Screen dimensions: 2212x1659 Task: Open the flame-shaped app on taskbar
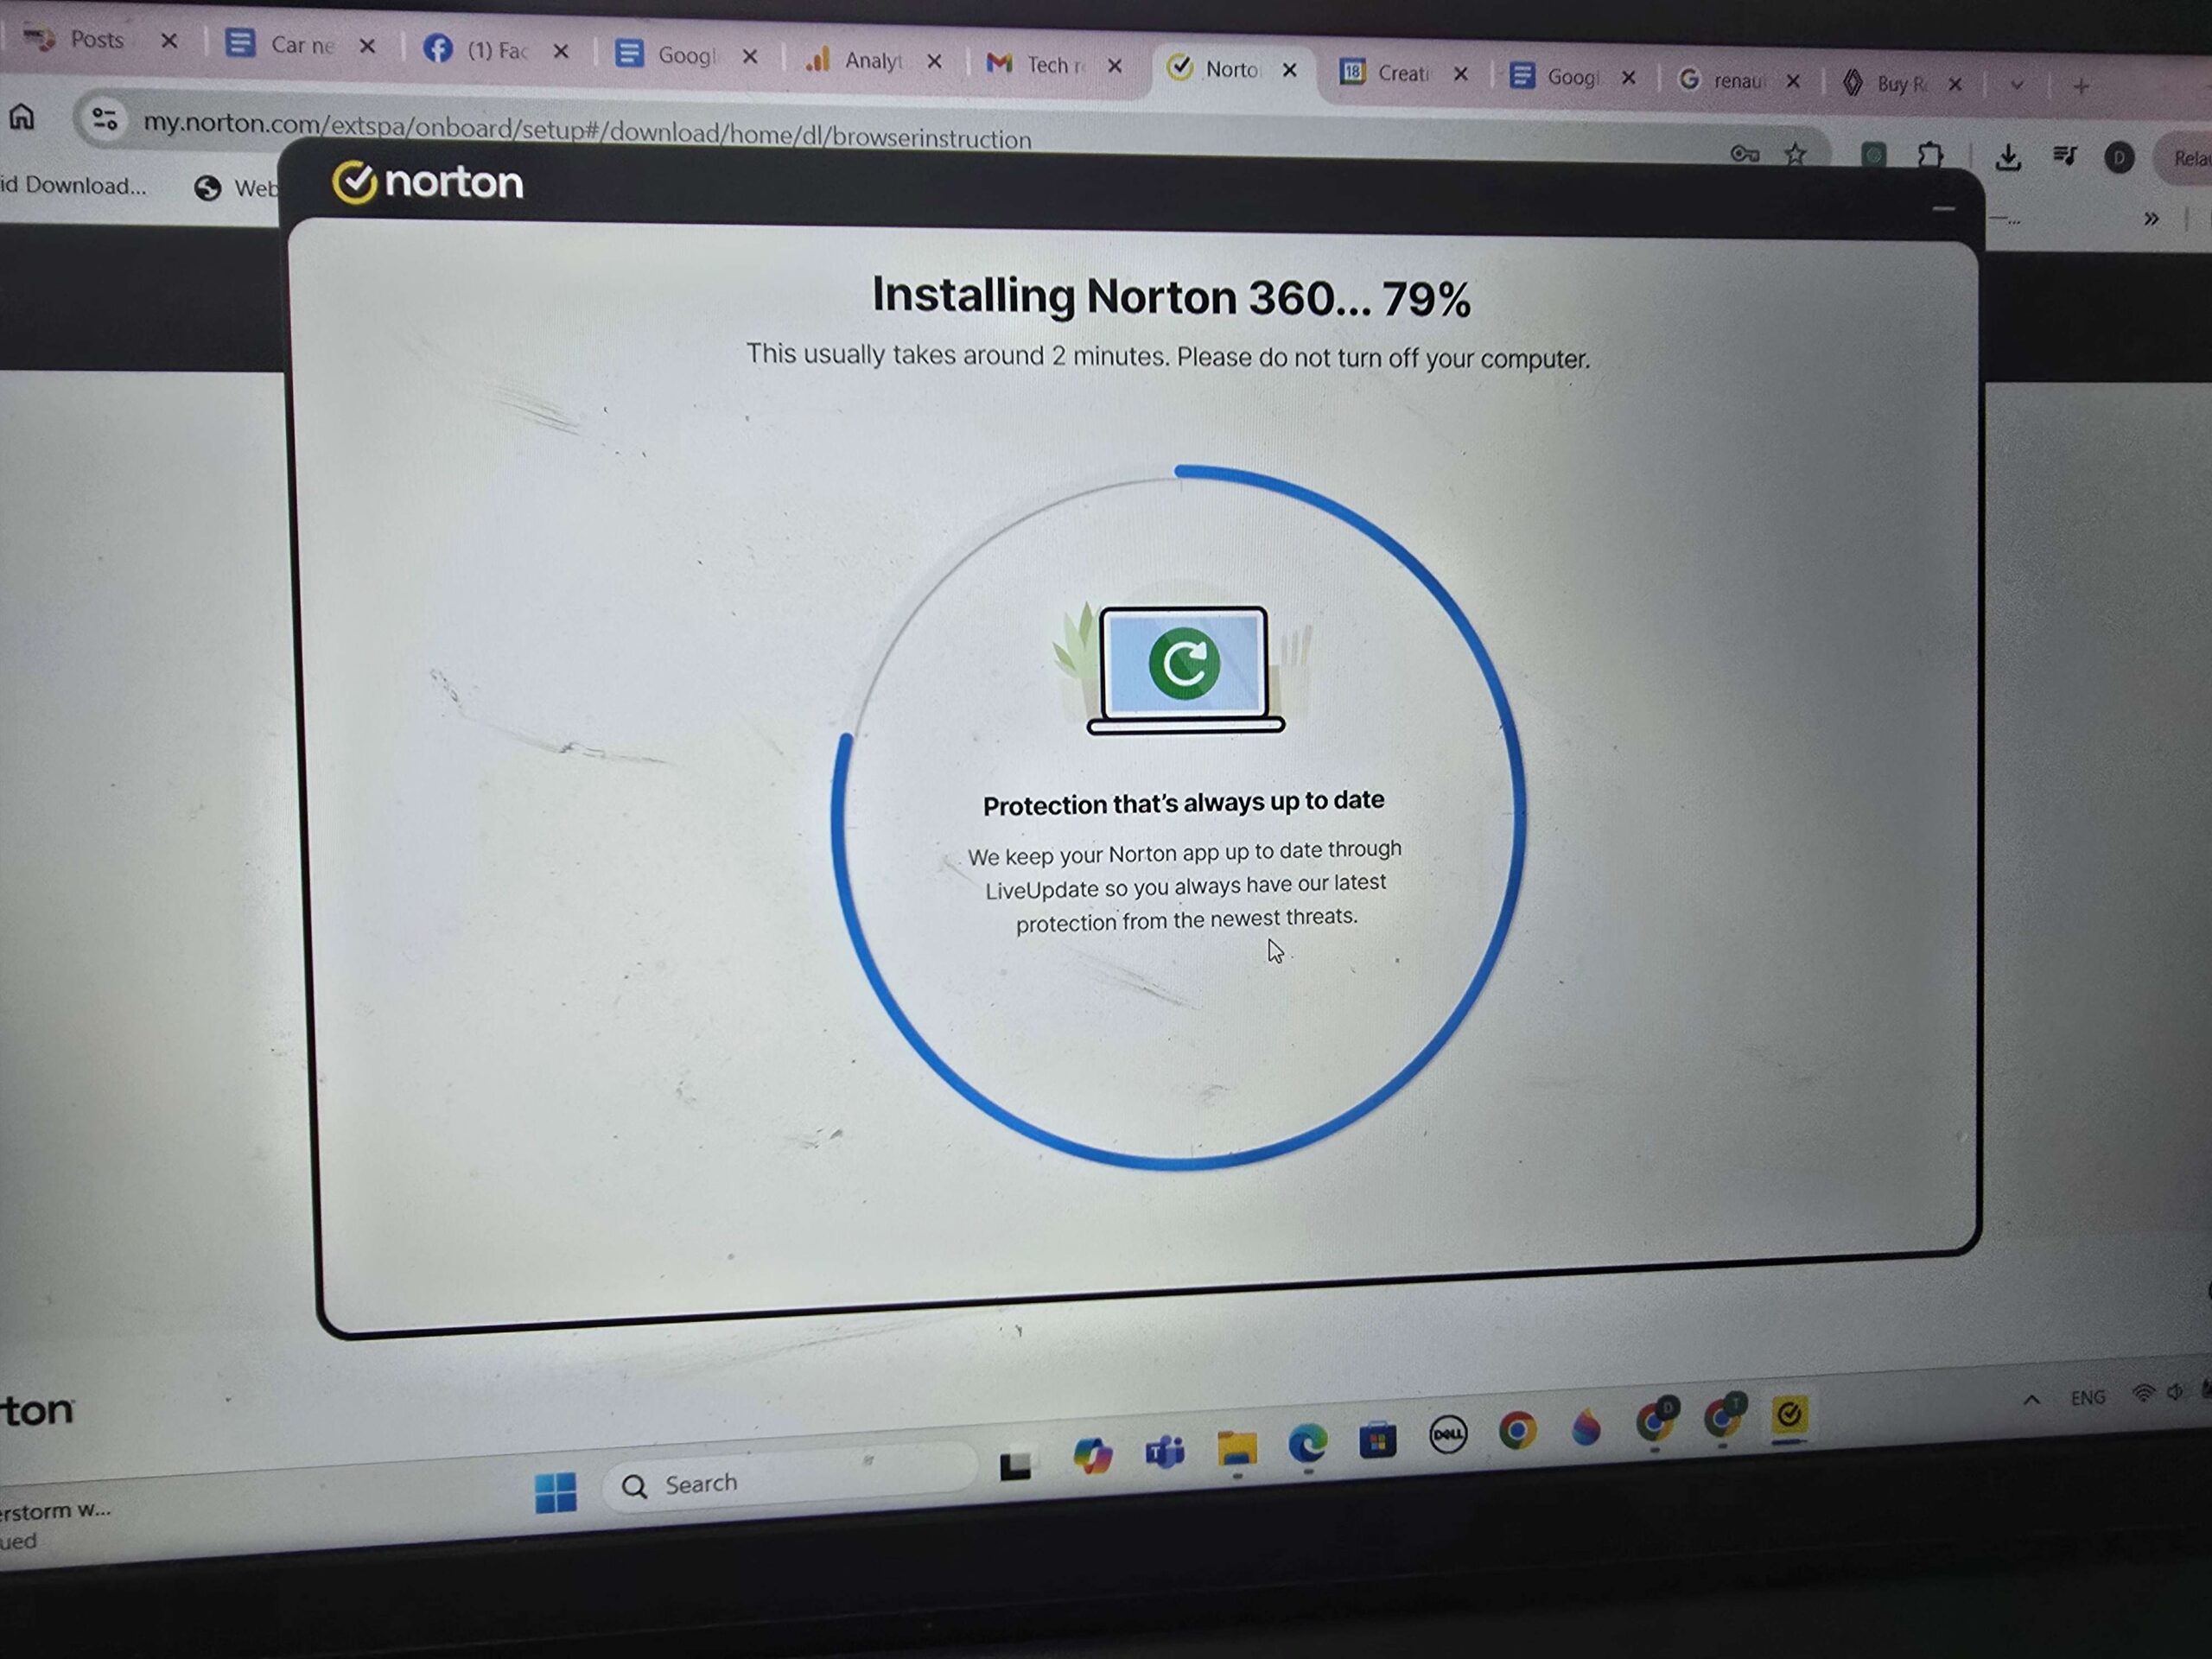pos(1586,1427)
